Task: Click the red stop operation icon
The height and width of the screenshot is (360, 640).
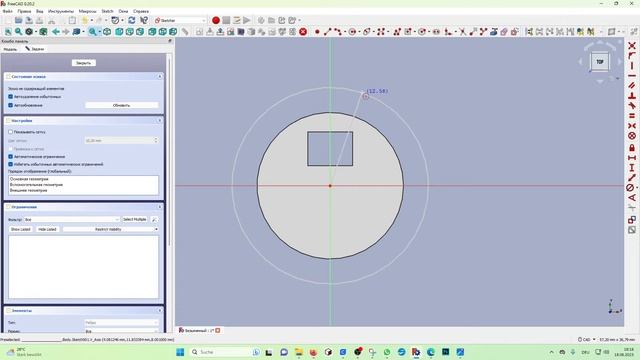Action: [x=303, y=31]
